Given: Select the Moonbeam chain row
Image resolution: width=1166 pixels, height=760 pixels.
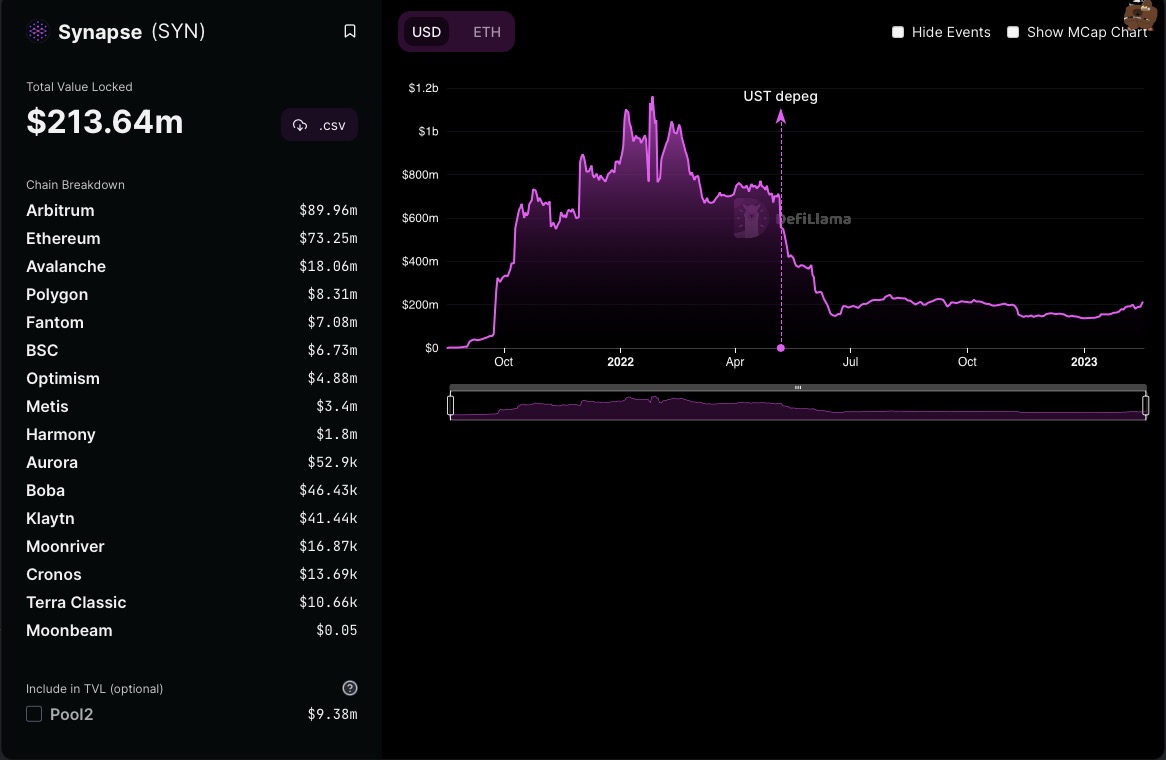Looking at the screenshot, I should [192, 631].
